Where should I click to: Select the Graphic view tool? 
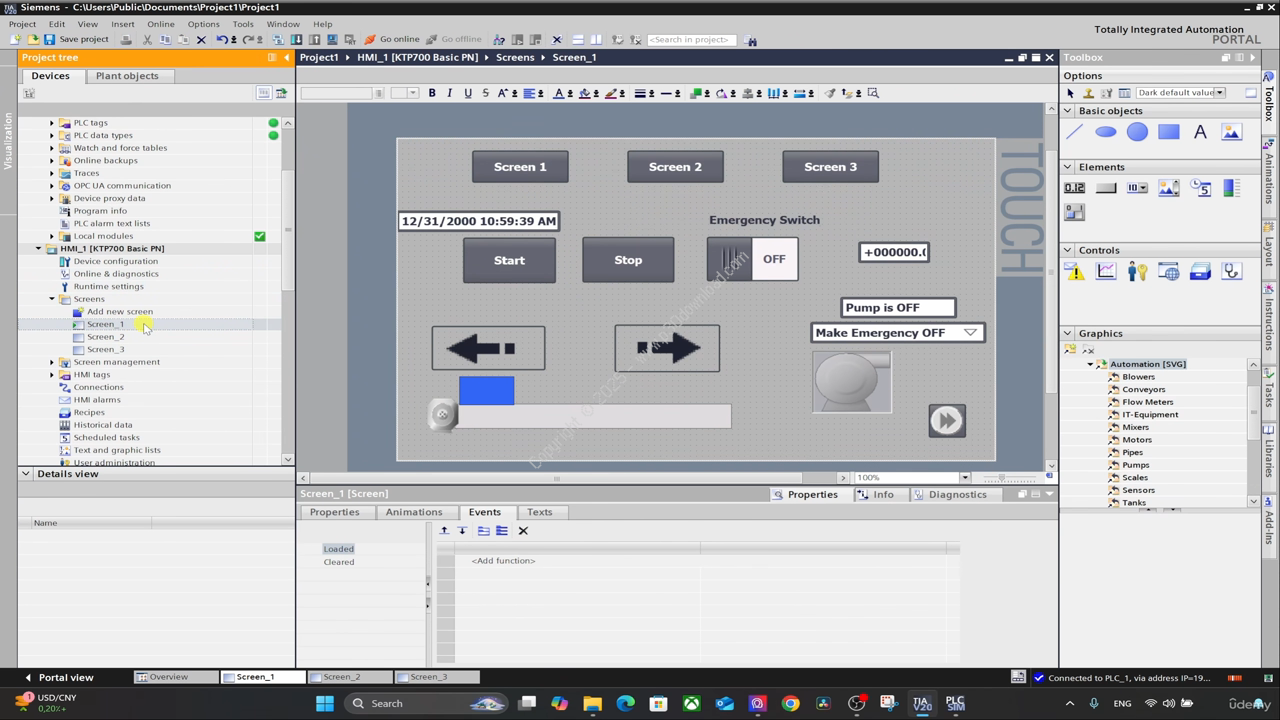tap(1231, 132)
